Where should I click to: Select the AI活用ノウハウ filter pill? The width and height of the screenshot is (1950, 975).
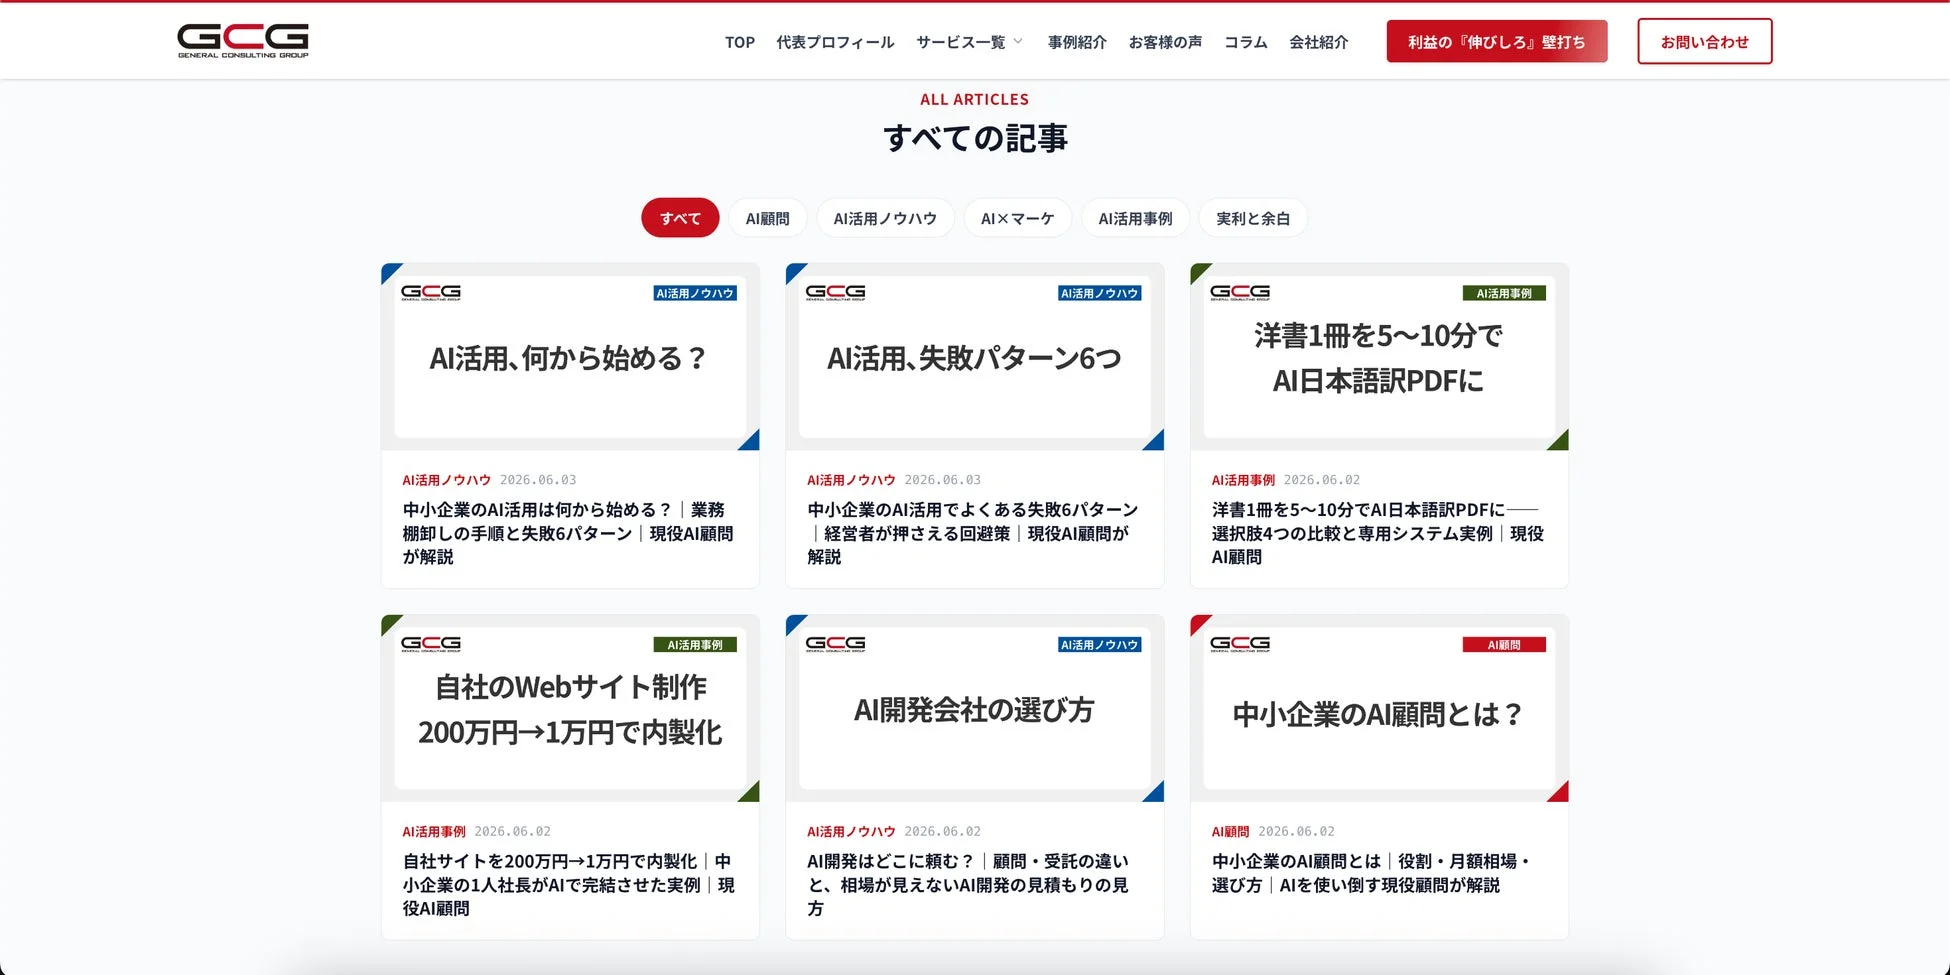coord(885,218)
